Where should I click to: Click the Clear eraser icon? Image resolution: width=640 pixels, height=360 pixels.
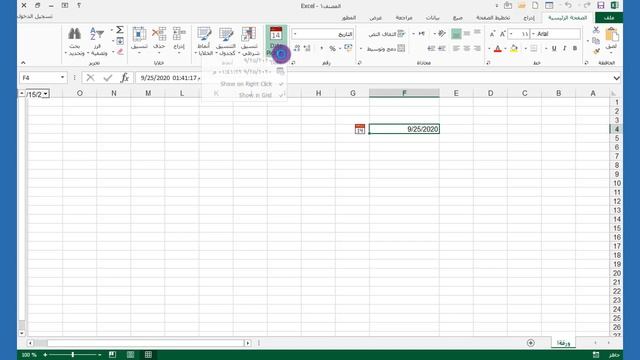[120, 52]
